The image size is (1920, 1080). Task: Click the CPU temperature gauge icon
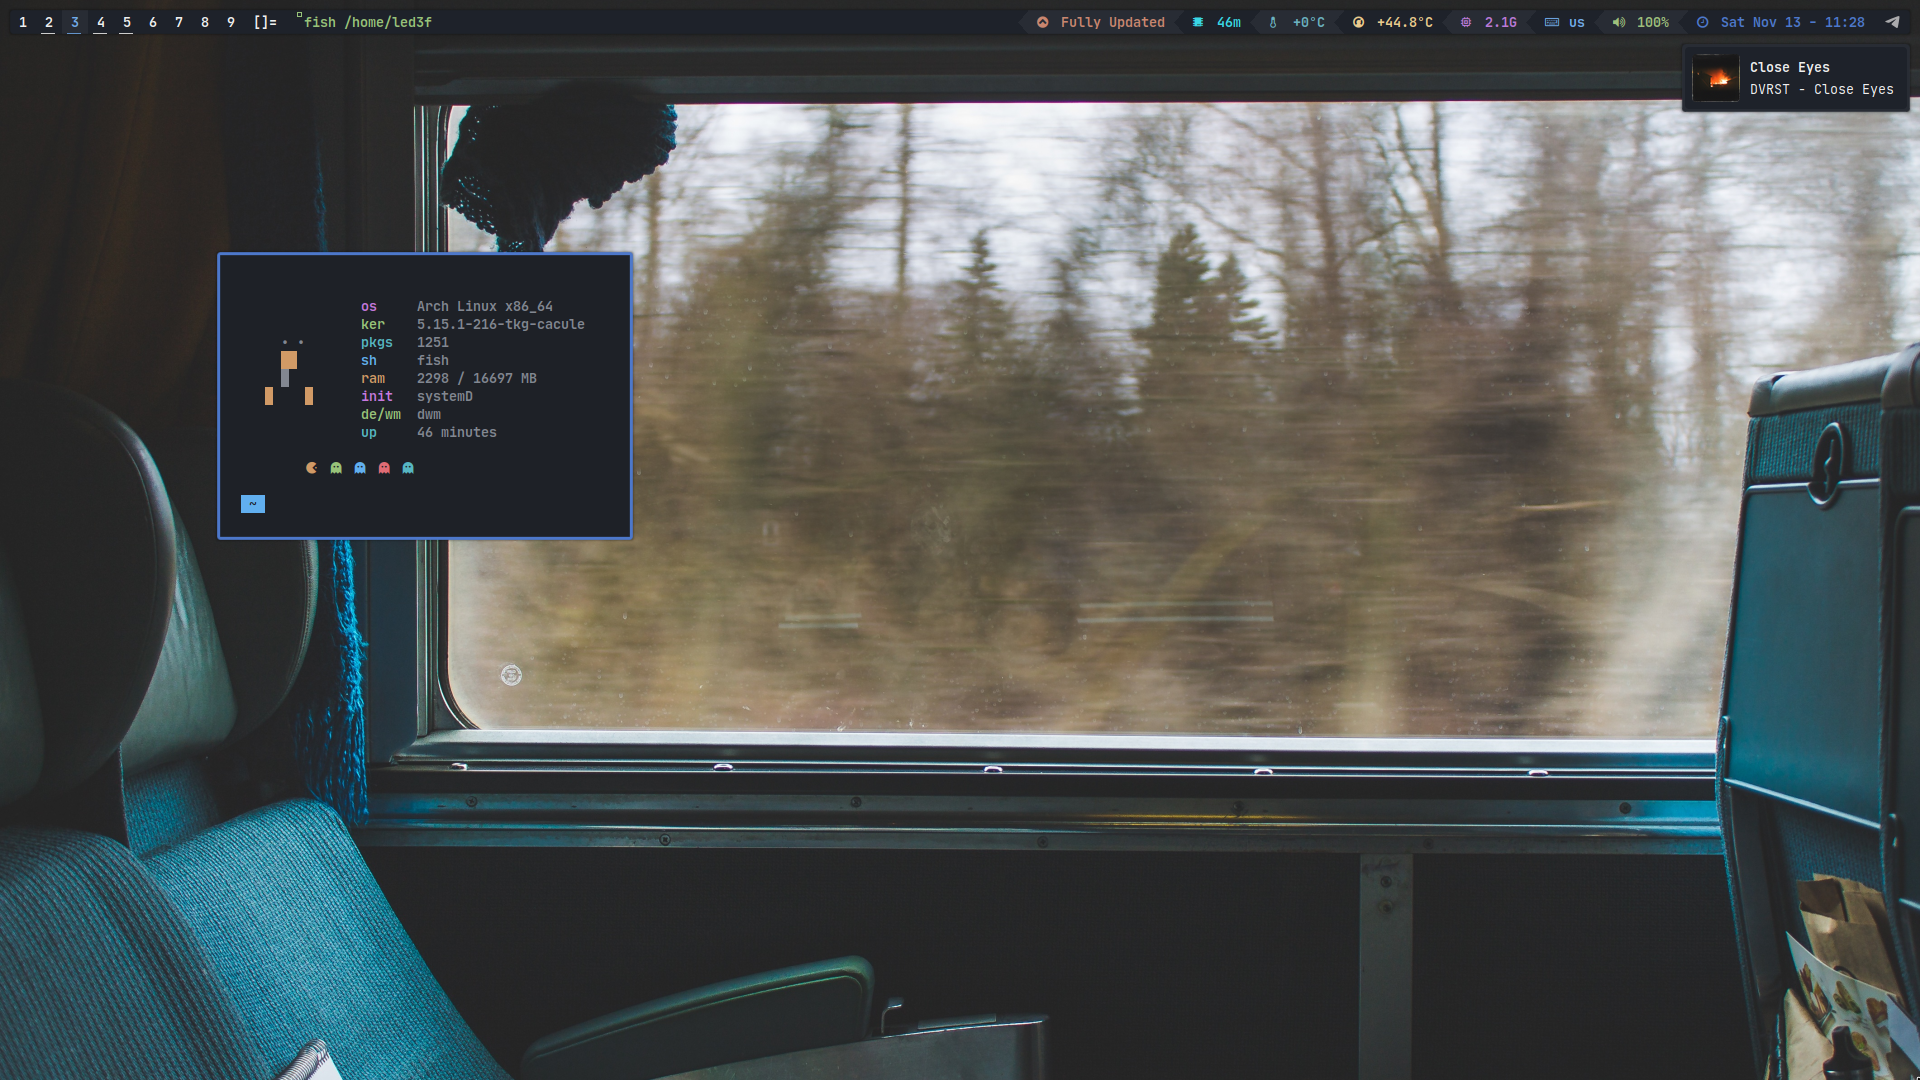coord(1358,22)
